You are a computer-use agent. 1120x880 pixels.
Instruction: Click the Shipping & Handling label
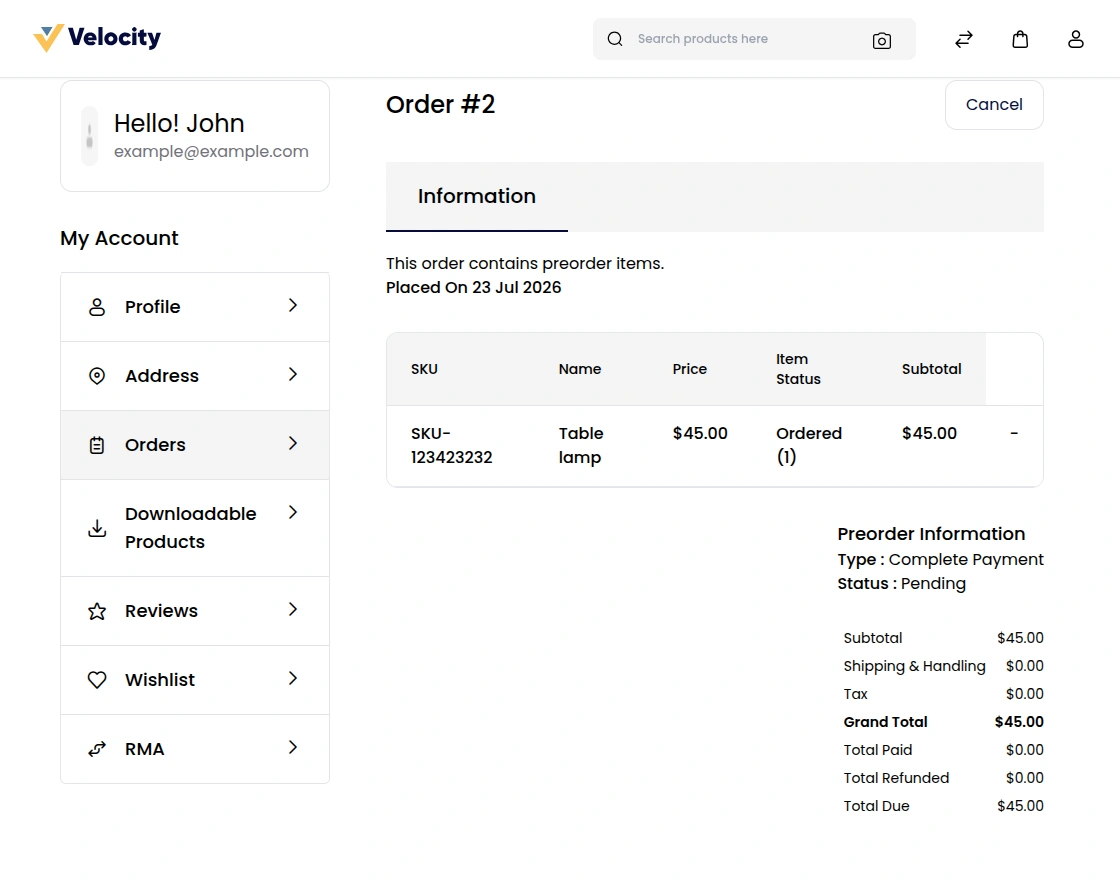914,666
